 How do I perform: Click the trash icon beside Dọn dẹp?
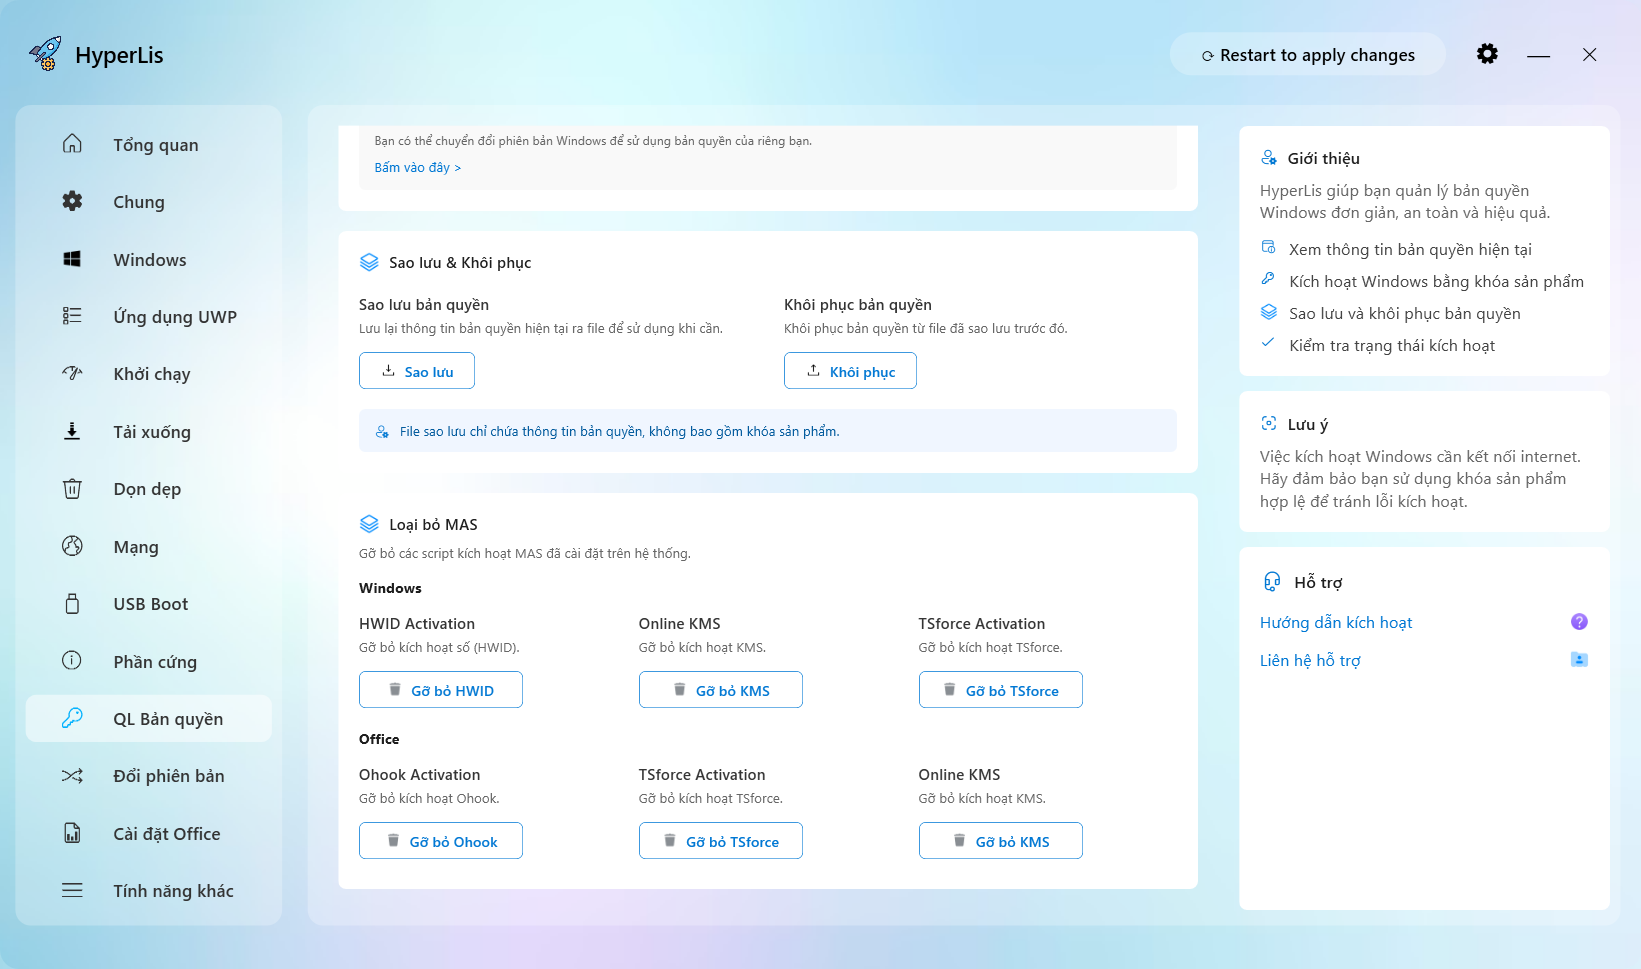point(72,489)
